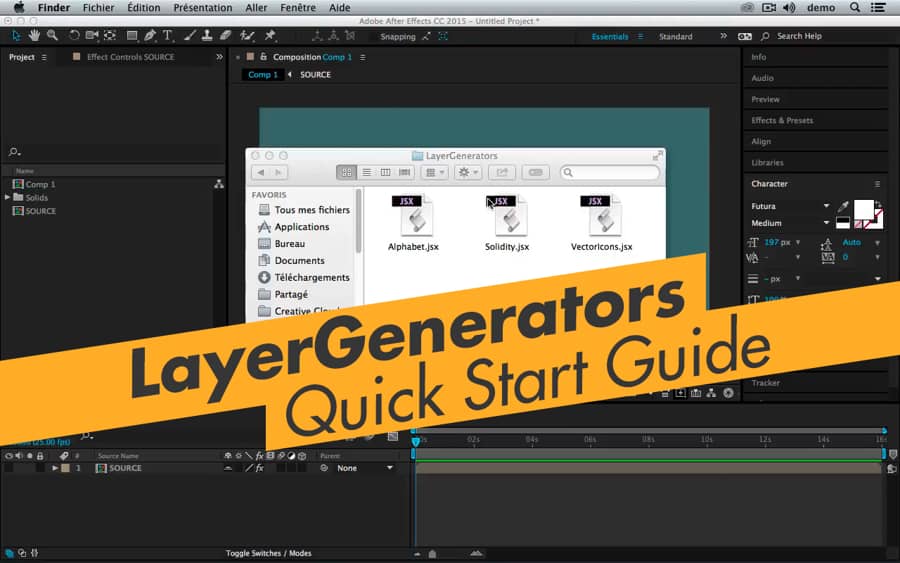Toggle the snap to edges extend option
Screen dimensions: 900x563
click(x=426, y=36)
